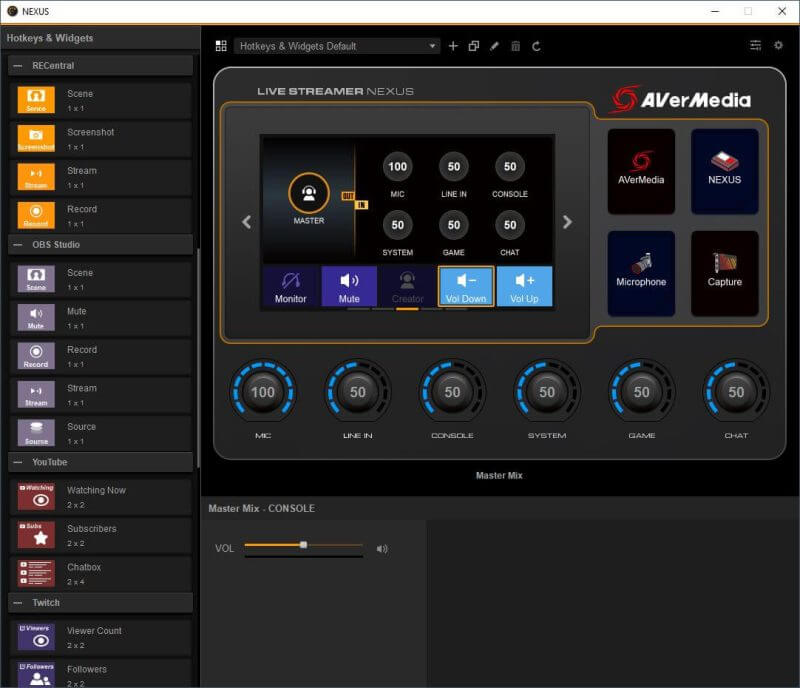
Task: Open settings with the gear icon
Action: [x=778, y=45]
